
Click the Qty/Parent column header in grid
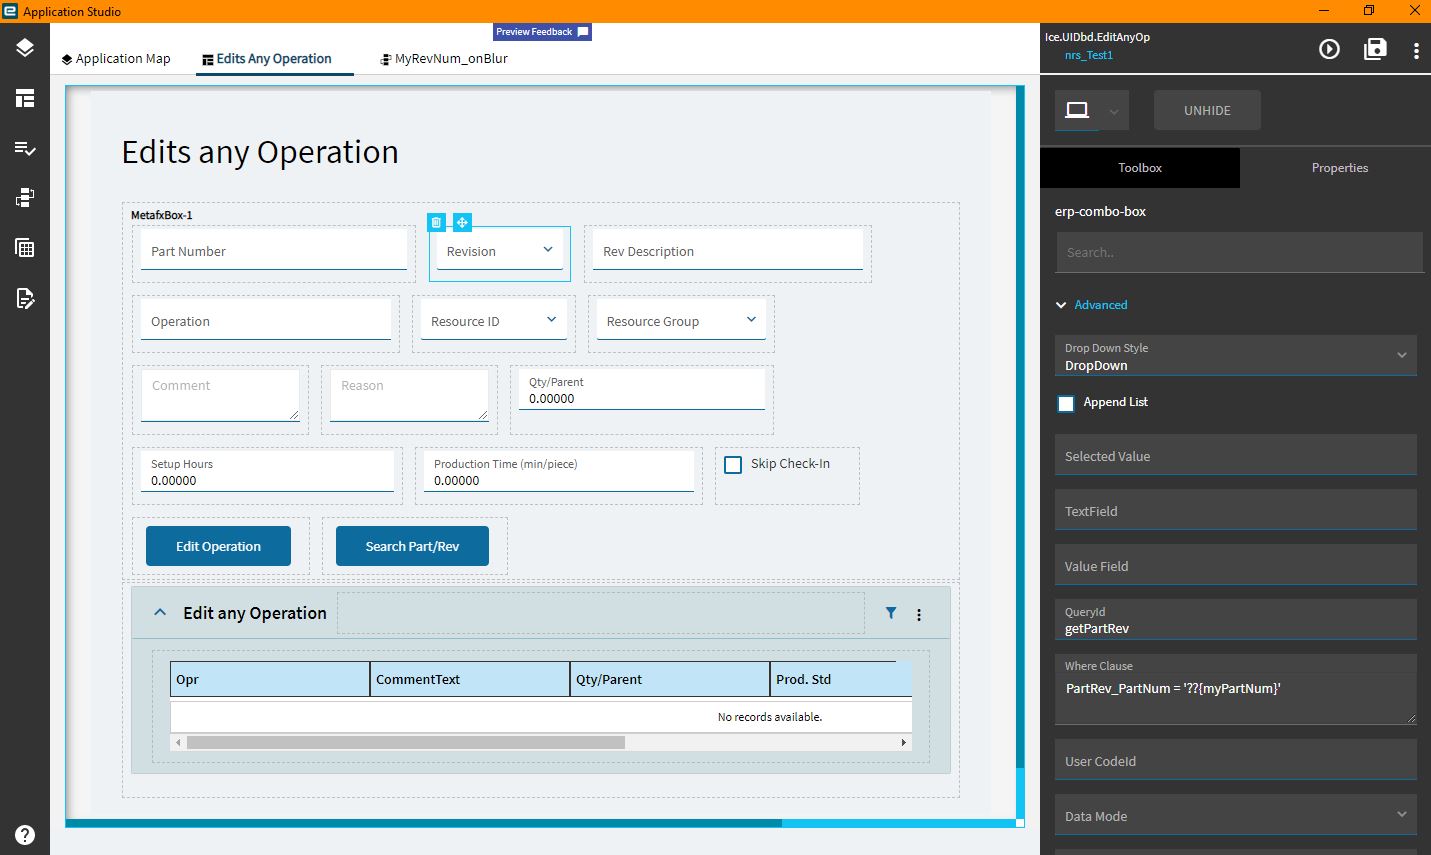click(x=670, y=679)
